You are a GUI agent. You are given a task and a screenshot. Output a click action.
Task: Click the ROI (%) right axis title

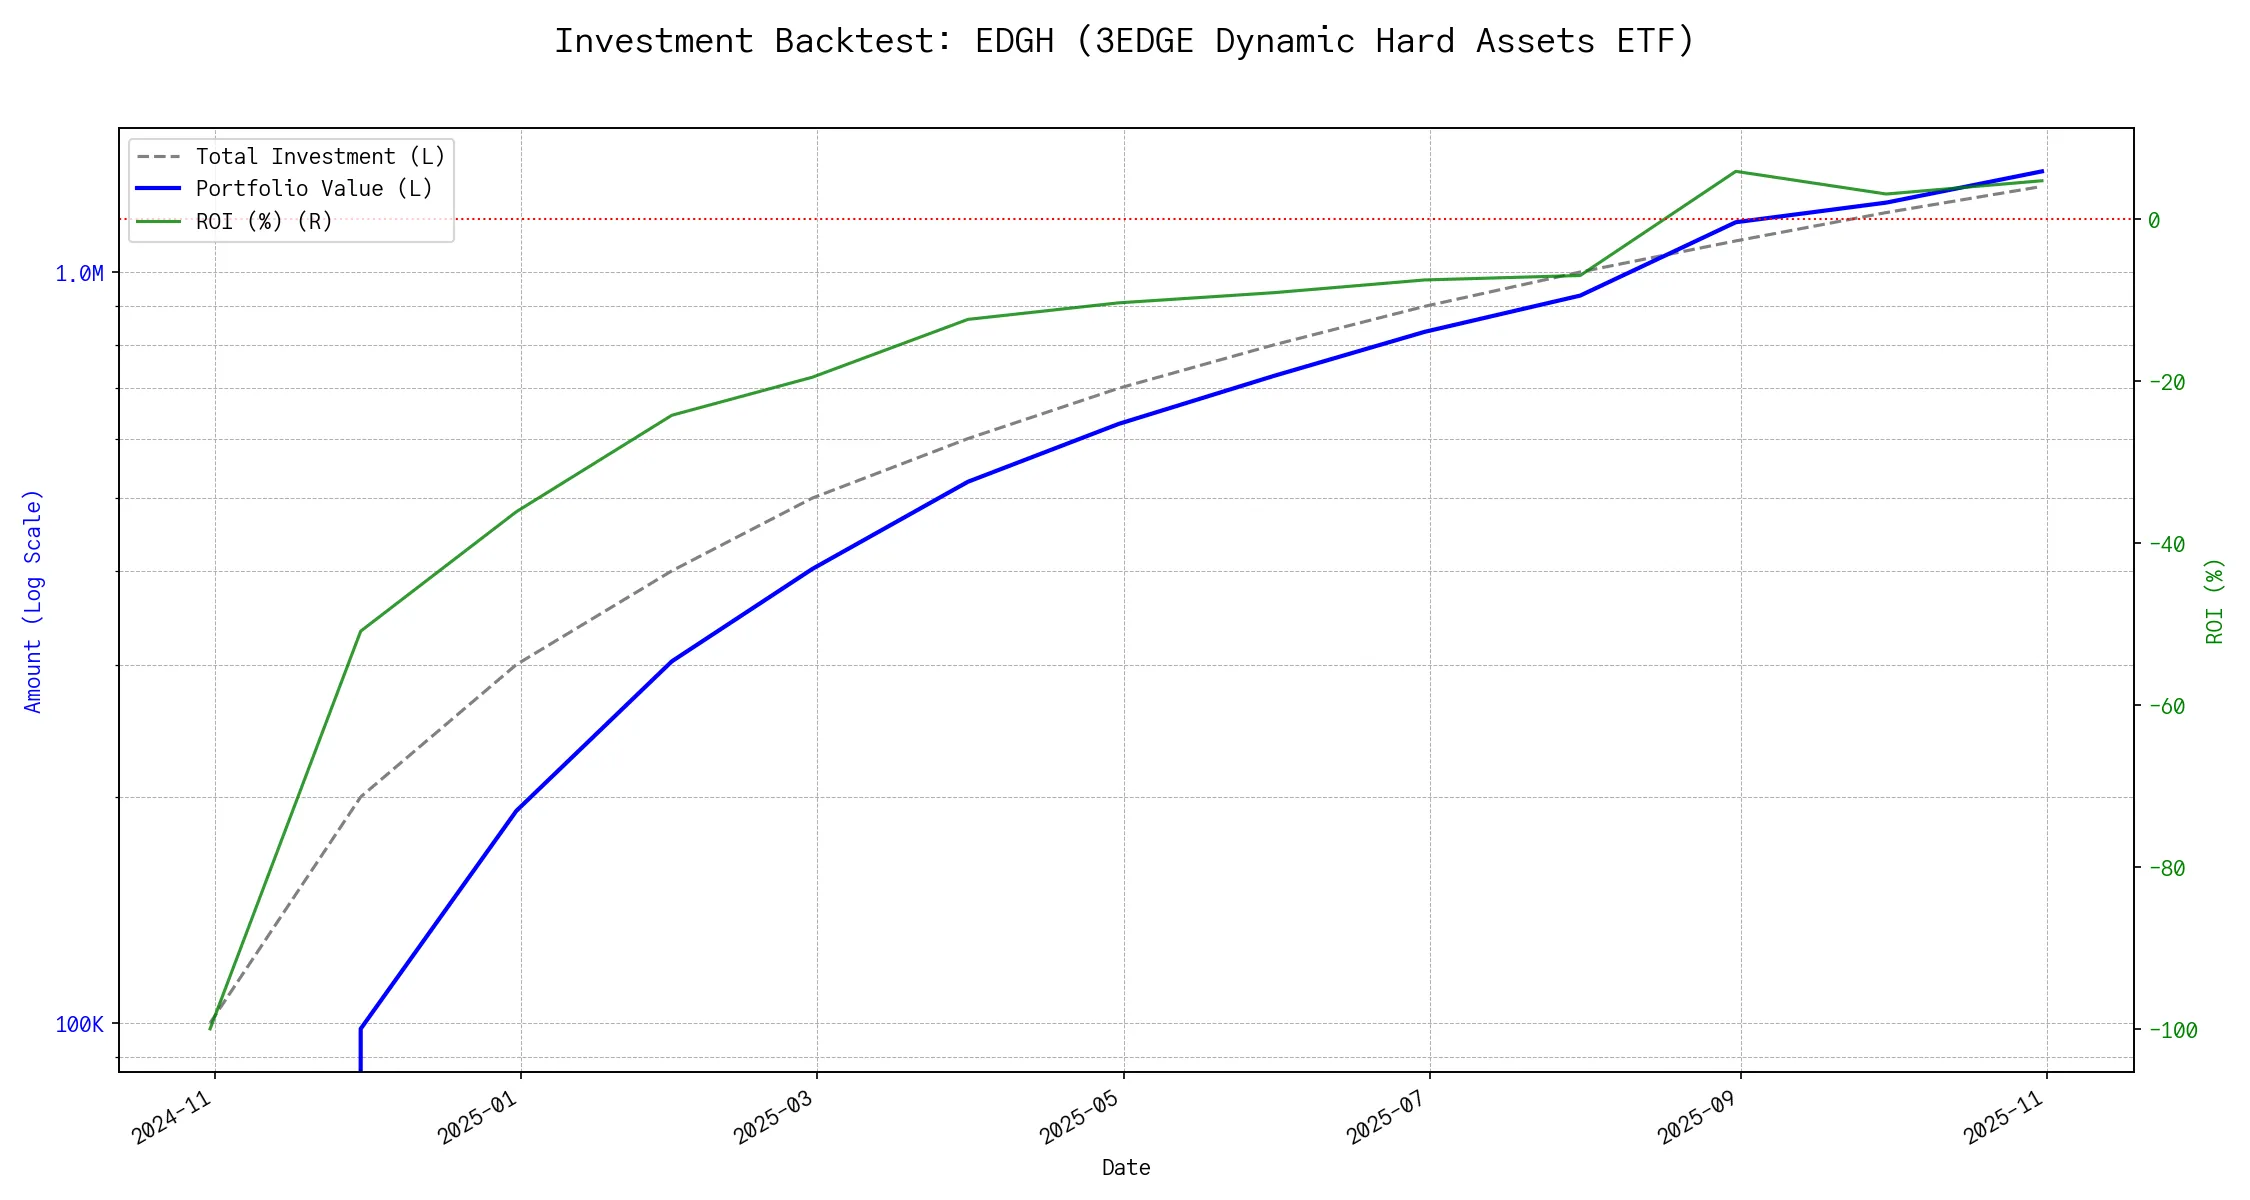pyautogui.click(x=2214, y=600)
